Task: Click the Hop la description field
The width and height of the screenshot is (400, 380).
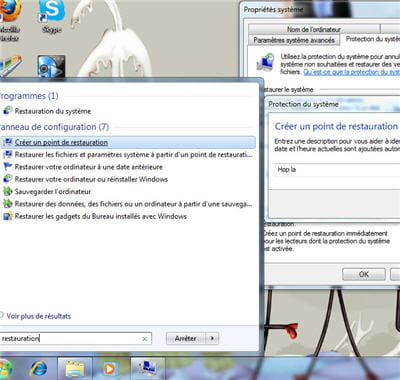Action: (x=337, y=170)
